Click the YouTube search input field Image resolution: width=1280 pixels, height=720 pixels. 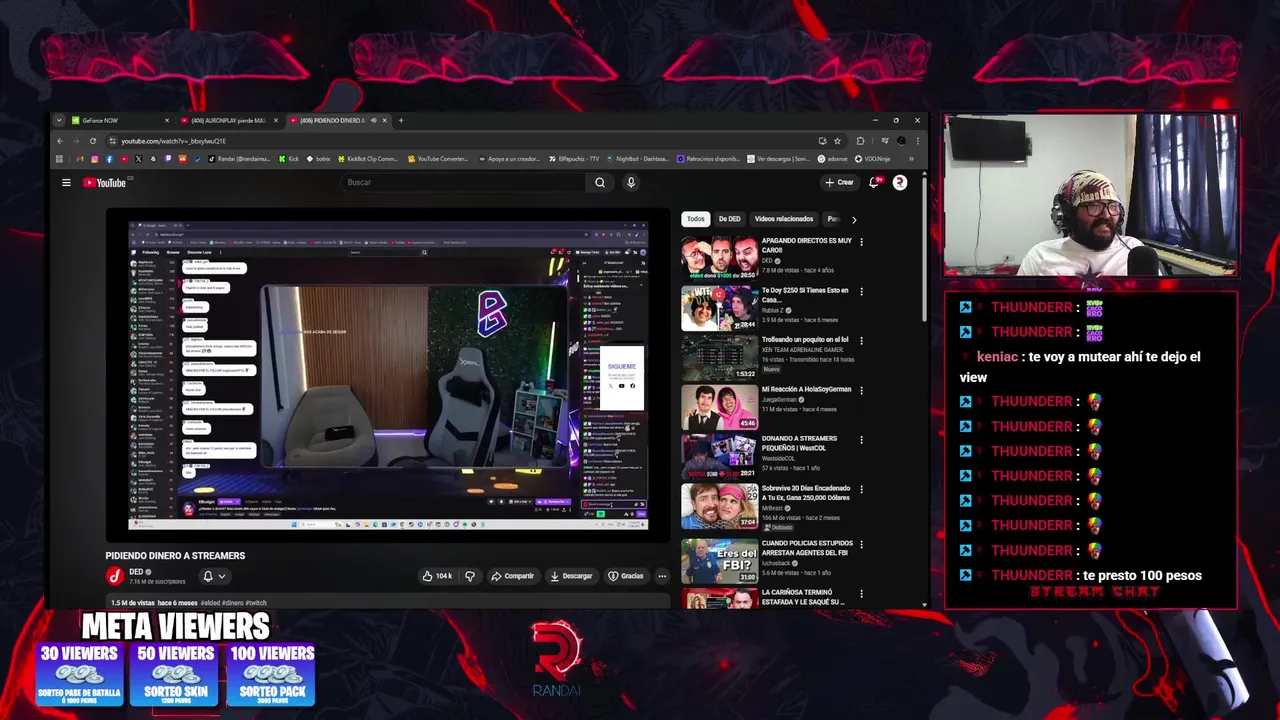pyautogui.click(x=463, y=182)
